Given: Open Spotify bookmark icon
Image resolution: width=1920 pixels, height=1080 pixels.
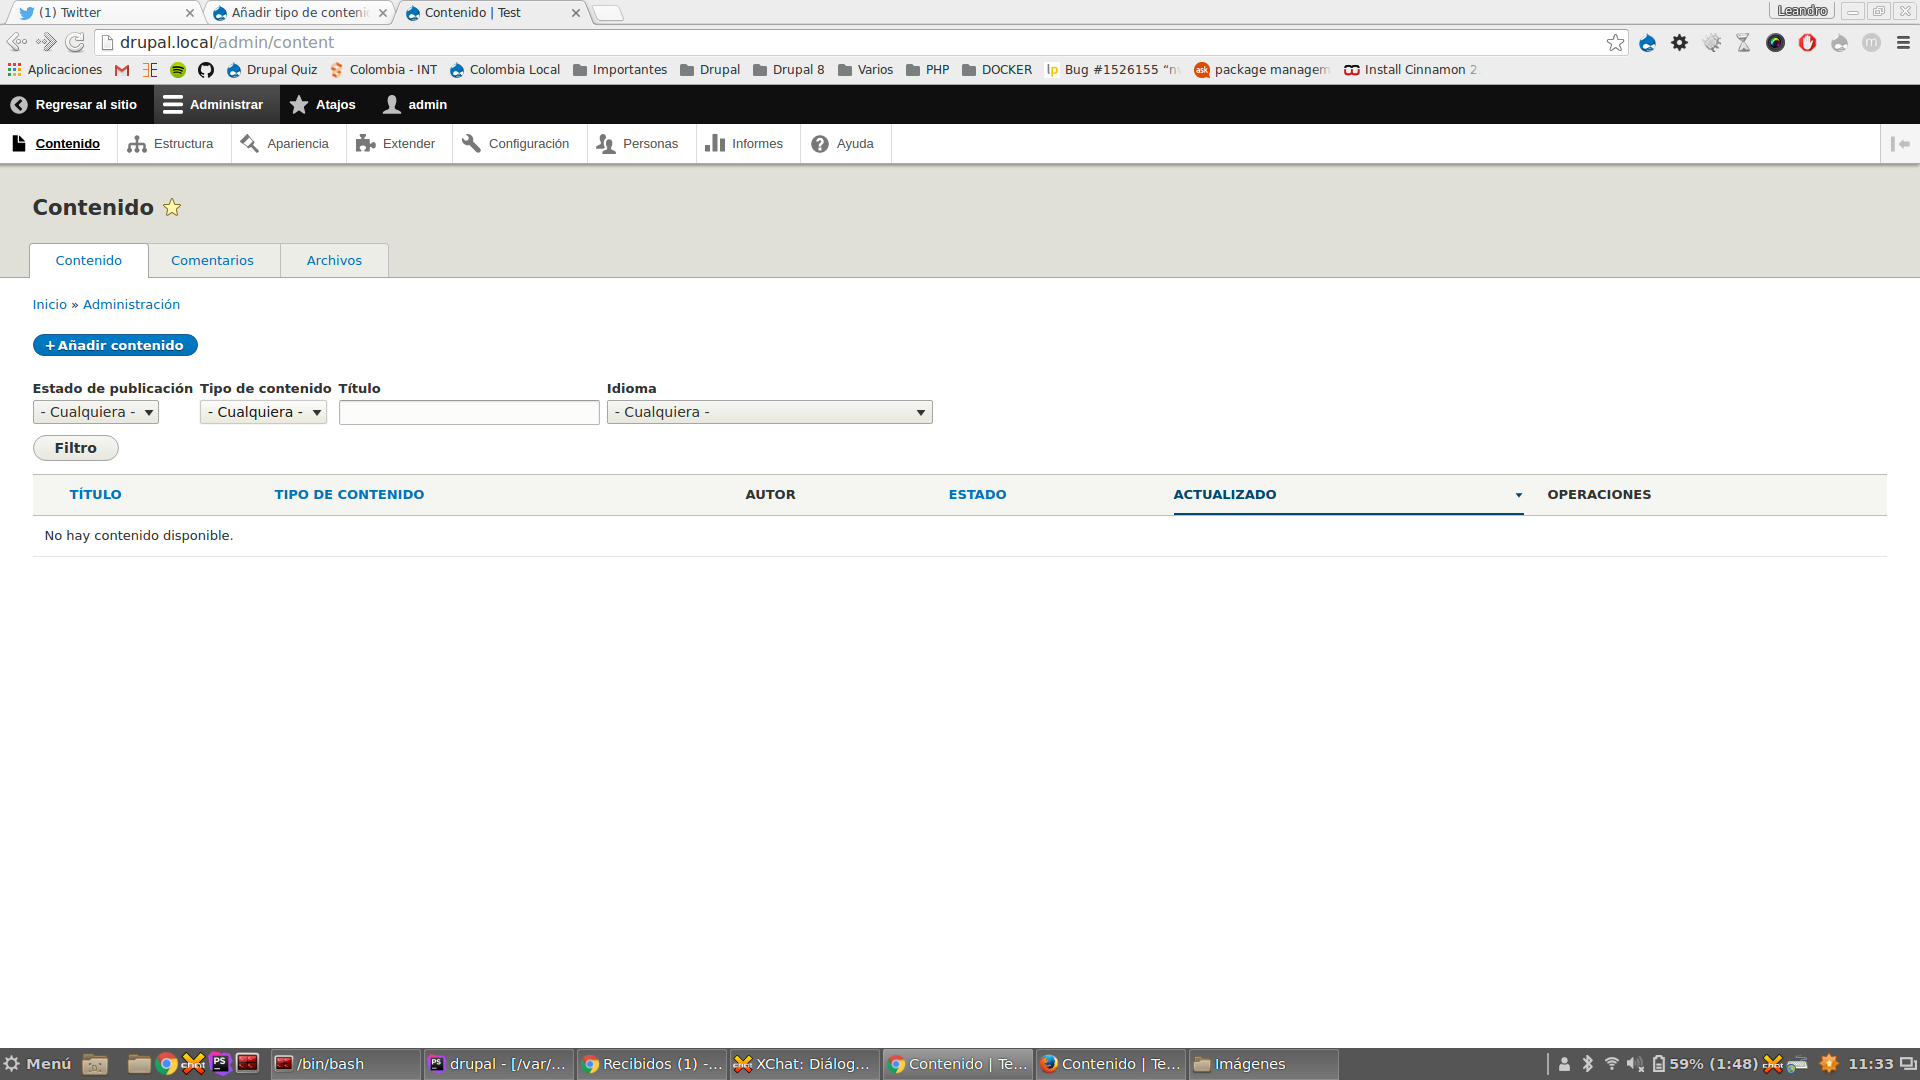Looking at the screenshot, I should [x=178, y=70].
